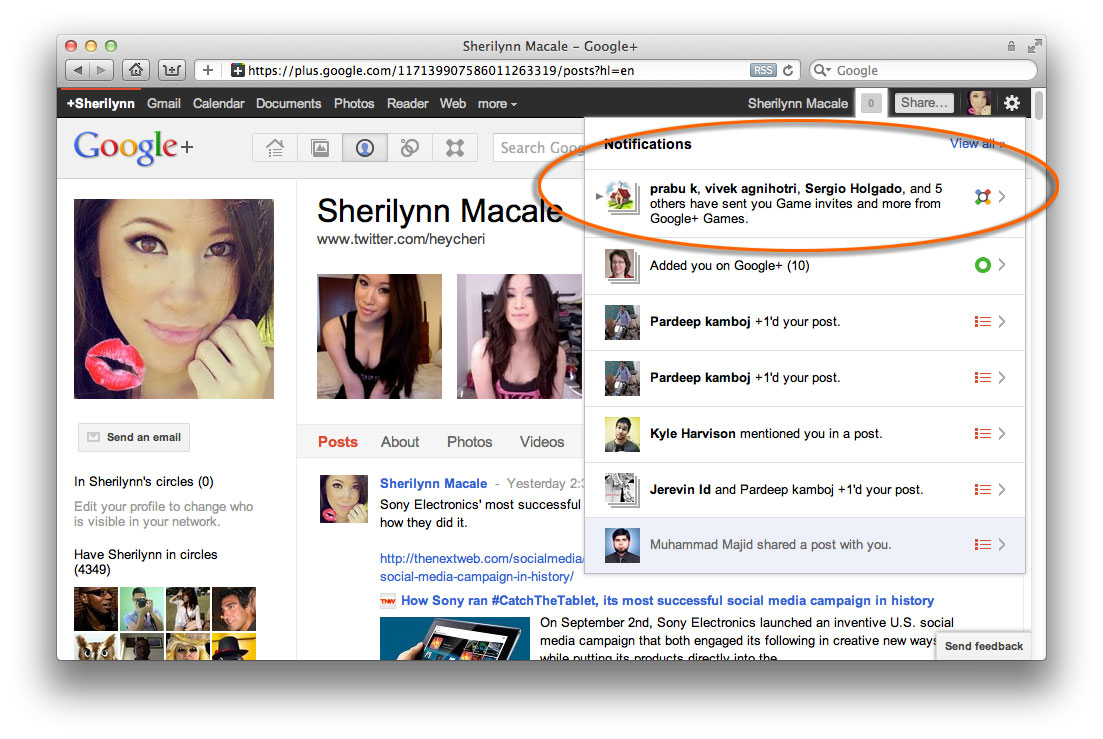The width and height of the screenshot is (1103, 739).
Task: Open the Gmail link in top bar
Action: pos(164,103)
